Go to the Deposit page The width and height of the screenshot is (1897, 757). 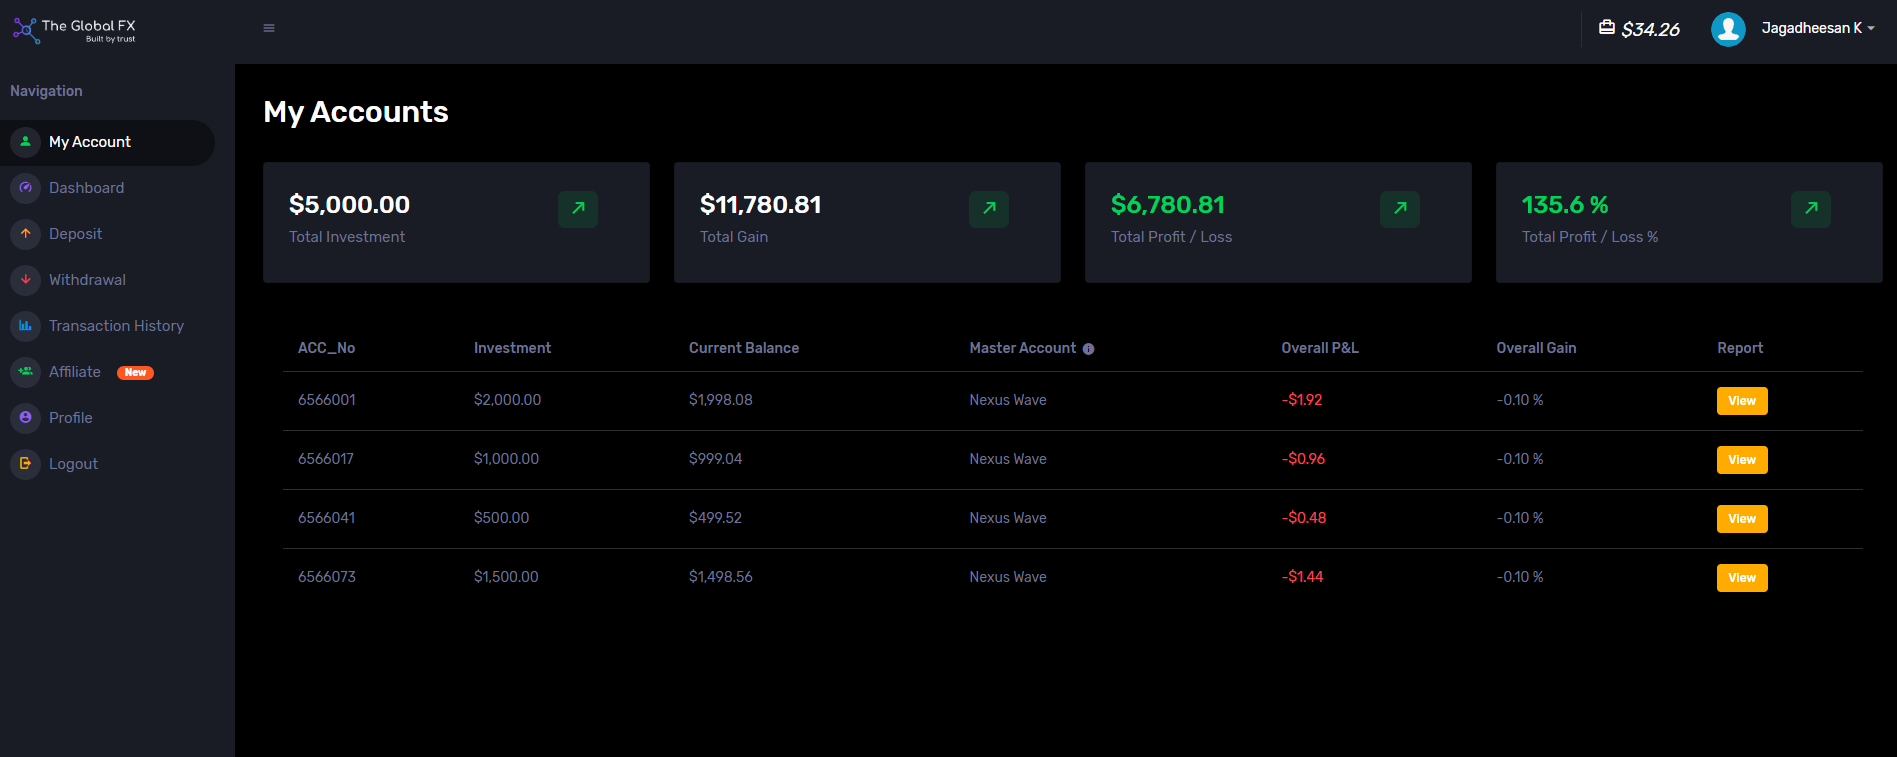(75, 234)
